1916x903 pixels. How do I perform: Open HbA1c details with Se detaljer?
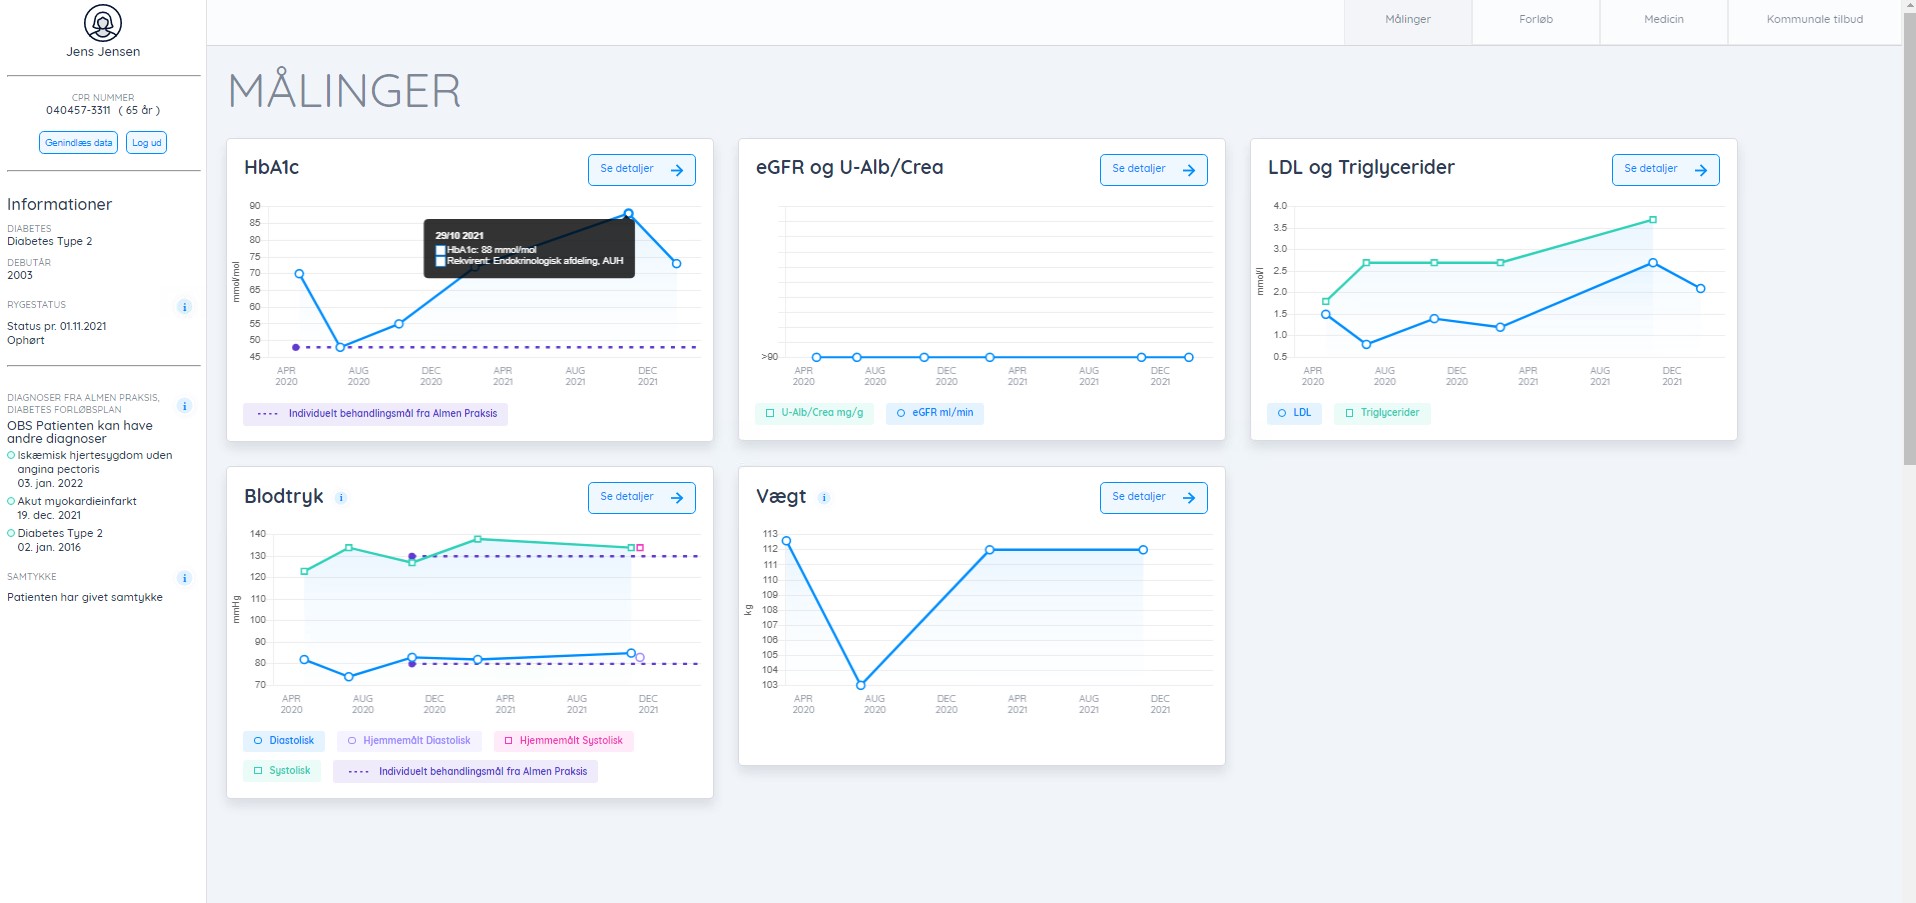click(641, 170)
